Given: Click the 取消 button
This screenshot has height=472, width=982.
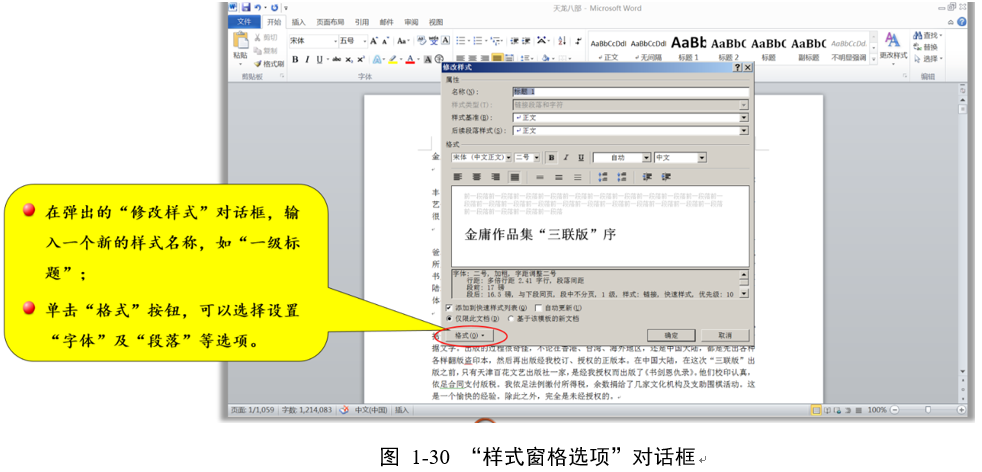Looking at the screenshot, I should [x=725, y=335].
